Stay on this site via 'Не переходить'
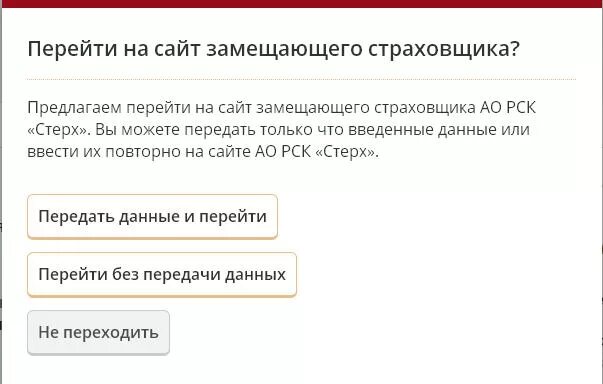603x384 pixels. [x=98, y=332]
